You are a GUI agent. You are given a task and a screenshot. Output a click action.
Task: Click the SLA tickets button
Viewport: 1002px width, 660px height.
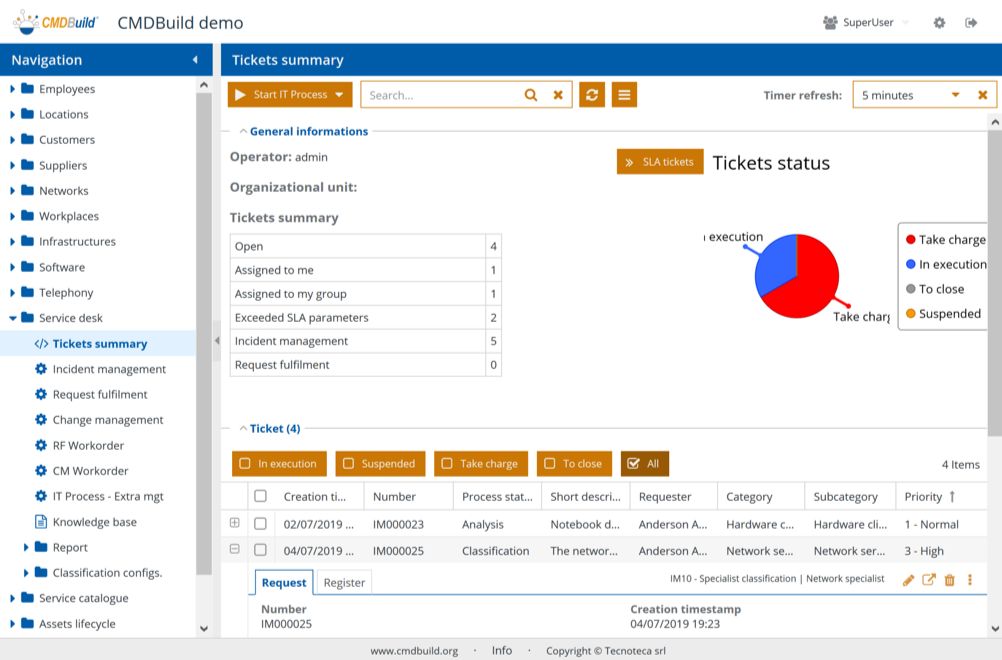point(660,162)
